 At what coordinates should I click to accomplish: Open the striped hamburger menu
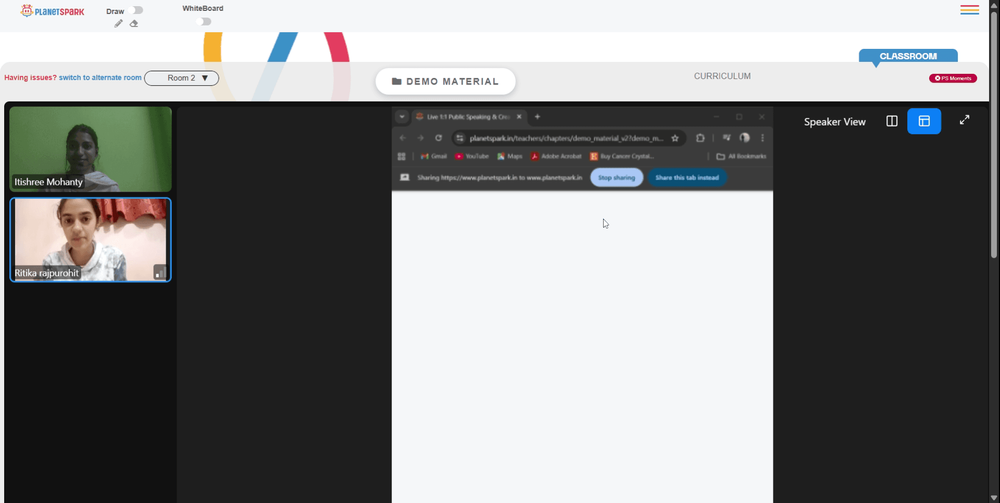[969, 10]
